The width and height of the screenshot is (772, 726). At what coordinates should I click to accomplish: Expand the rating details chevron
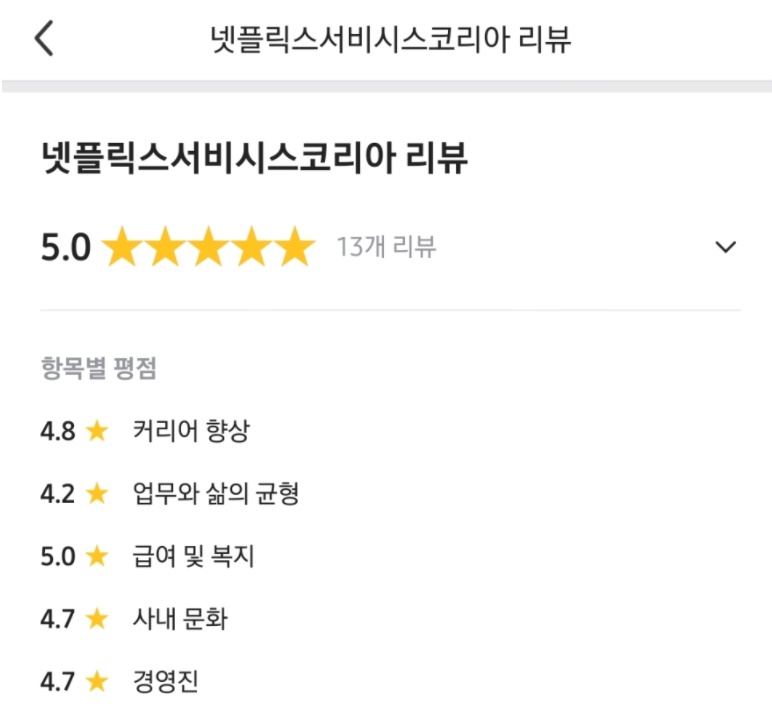[x=726, y=247]
